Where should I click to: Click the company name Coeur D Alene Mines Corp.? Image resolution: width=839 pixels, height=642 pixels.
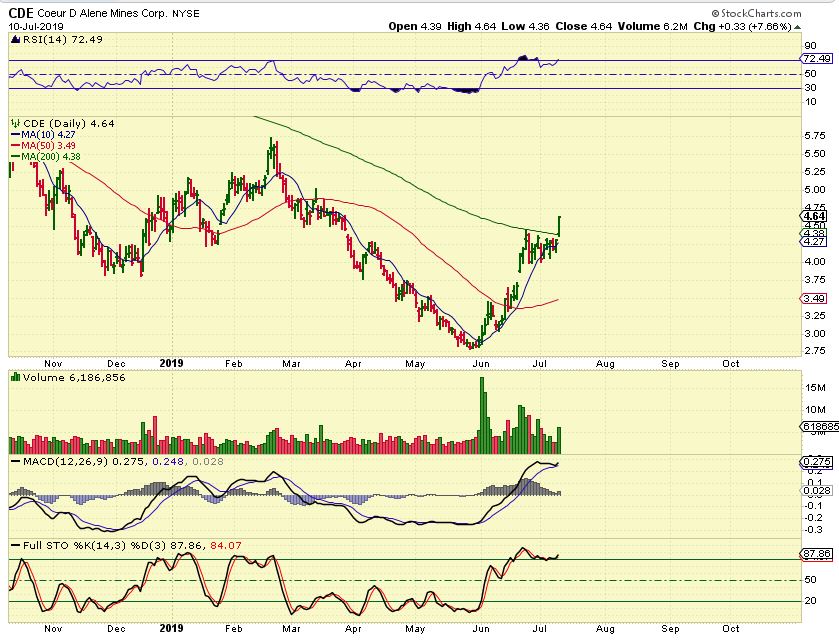pos(102,14)
